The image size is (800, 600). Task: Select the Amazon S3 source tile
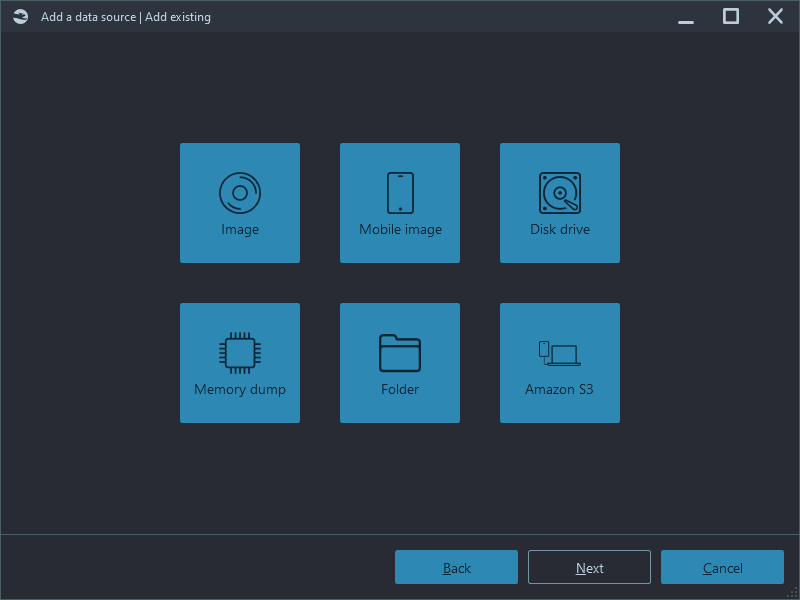coord(560,363)
